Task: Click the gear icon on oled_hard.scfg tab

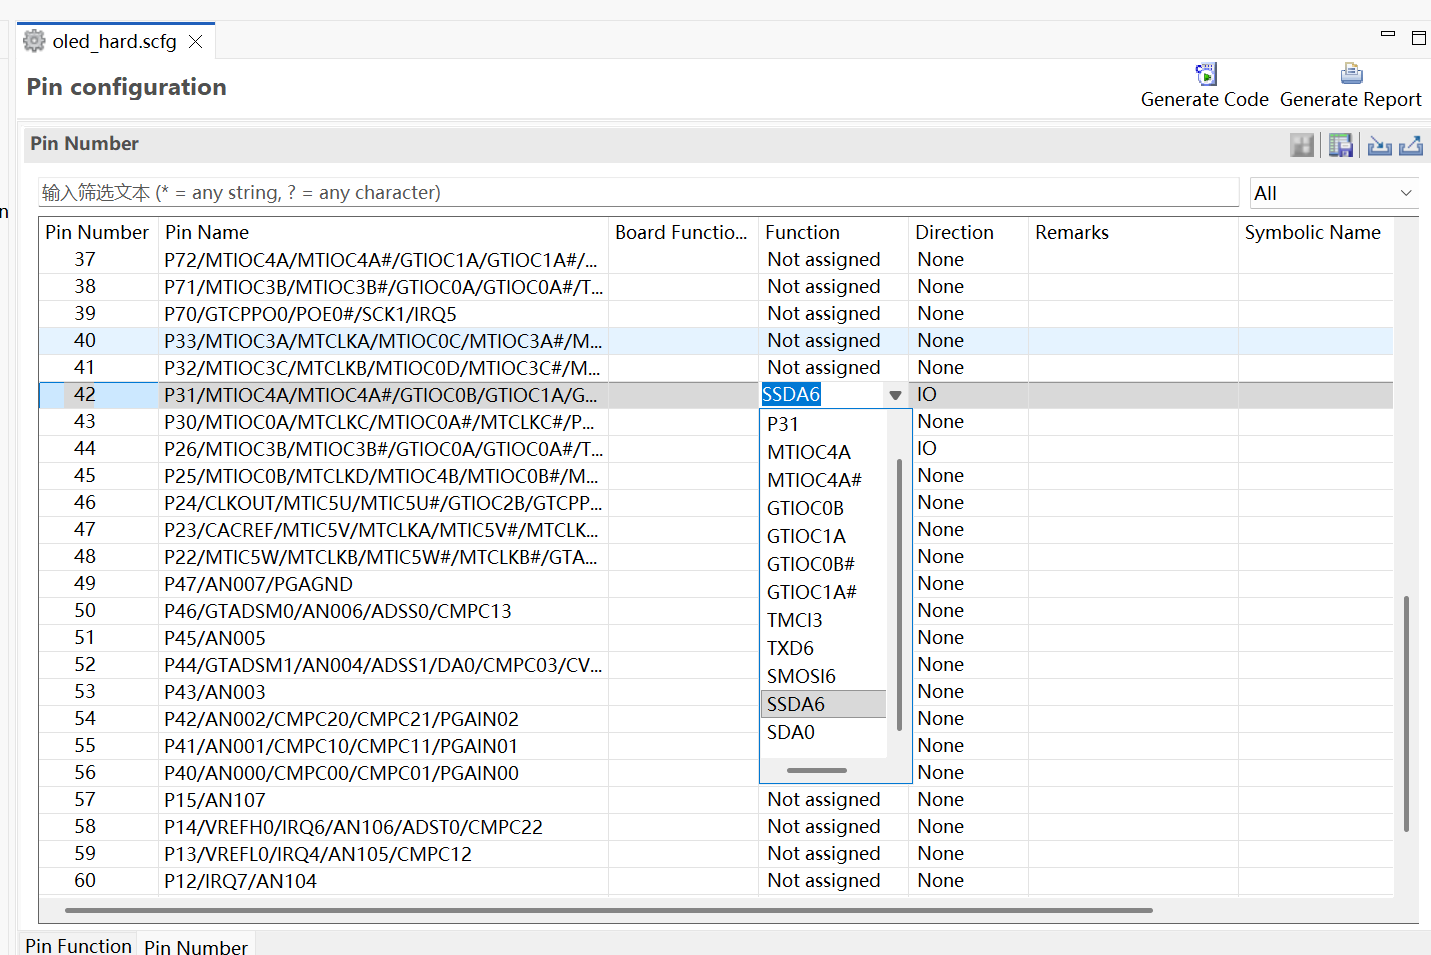Action: tap(34, 41)
